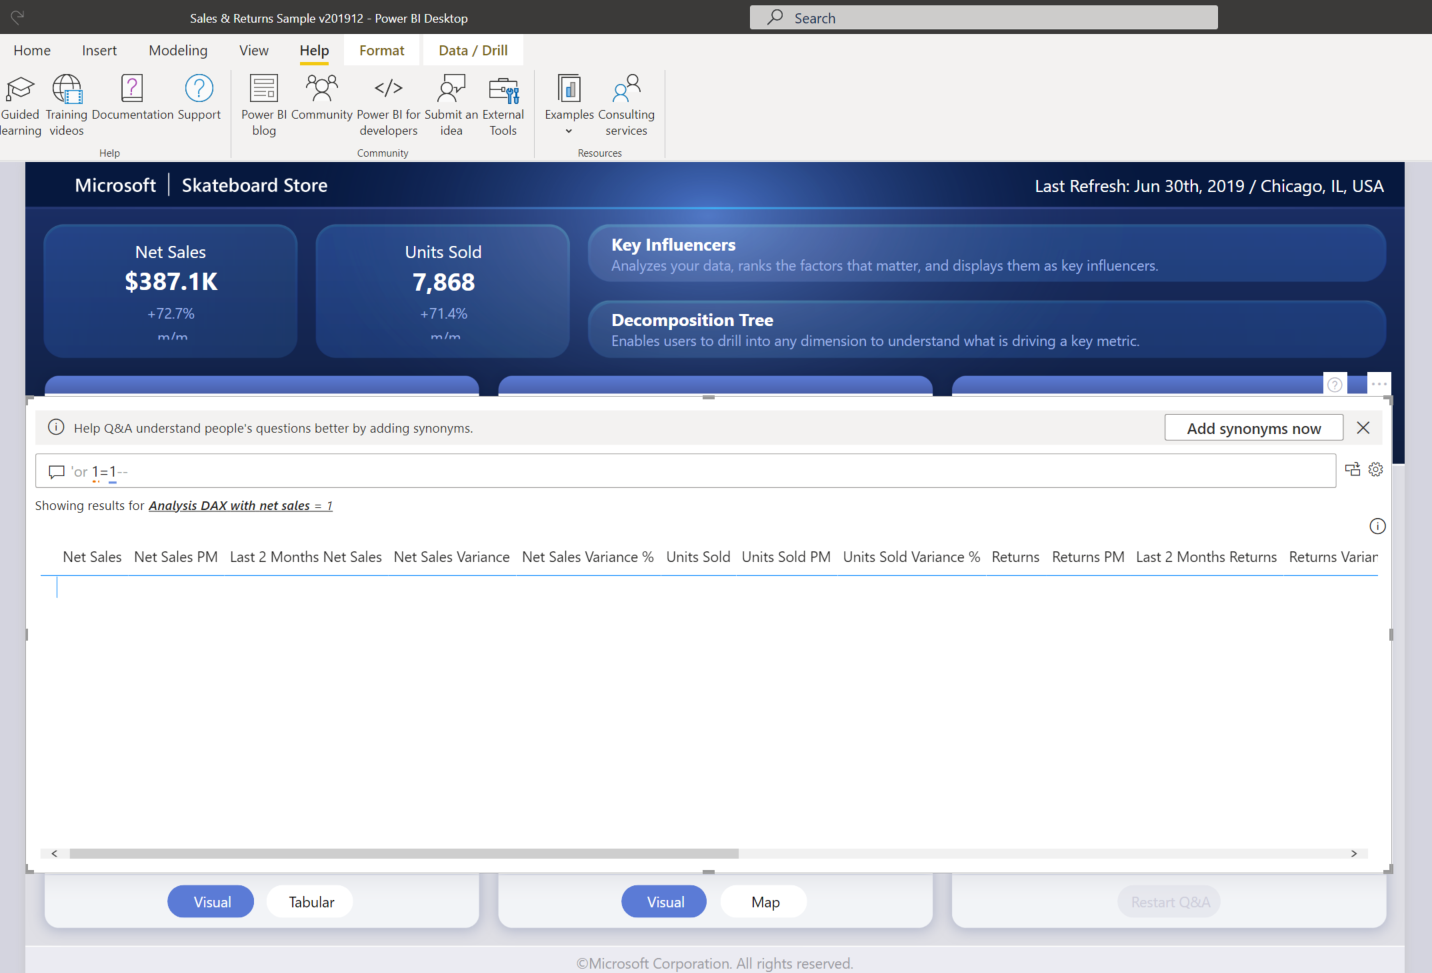This screenshot has width=1432, height=973.
Task: Open the Documentation icon
Action: pyautogui.click(x=132, y=89)
